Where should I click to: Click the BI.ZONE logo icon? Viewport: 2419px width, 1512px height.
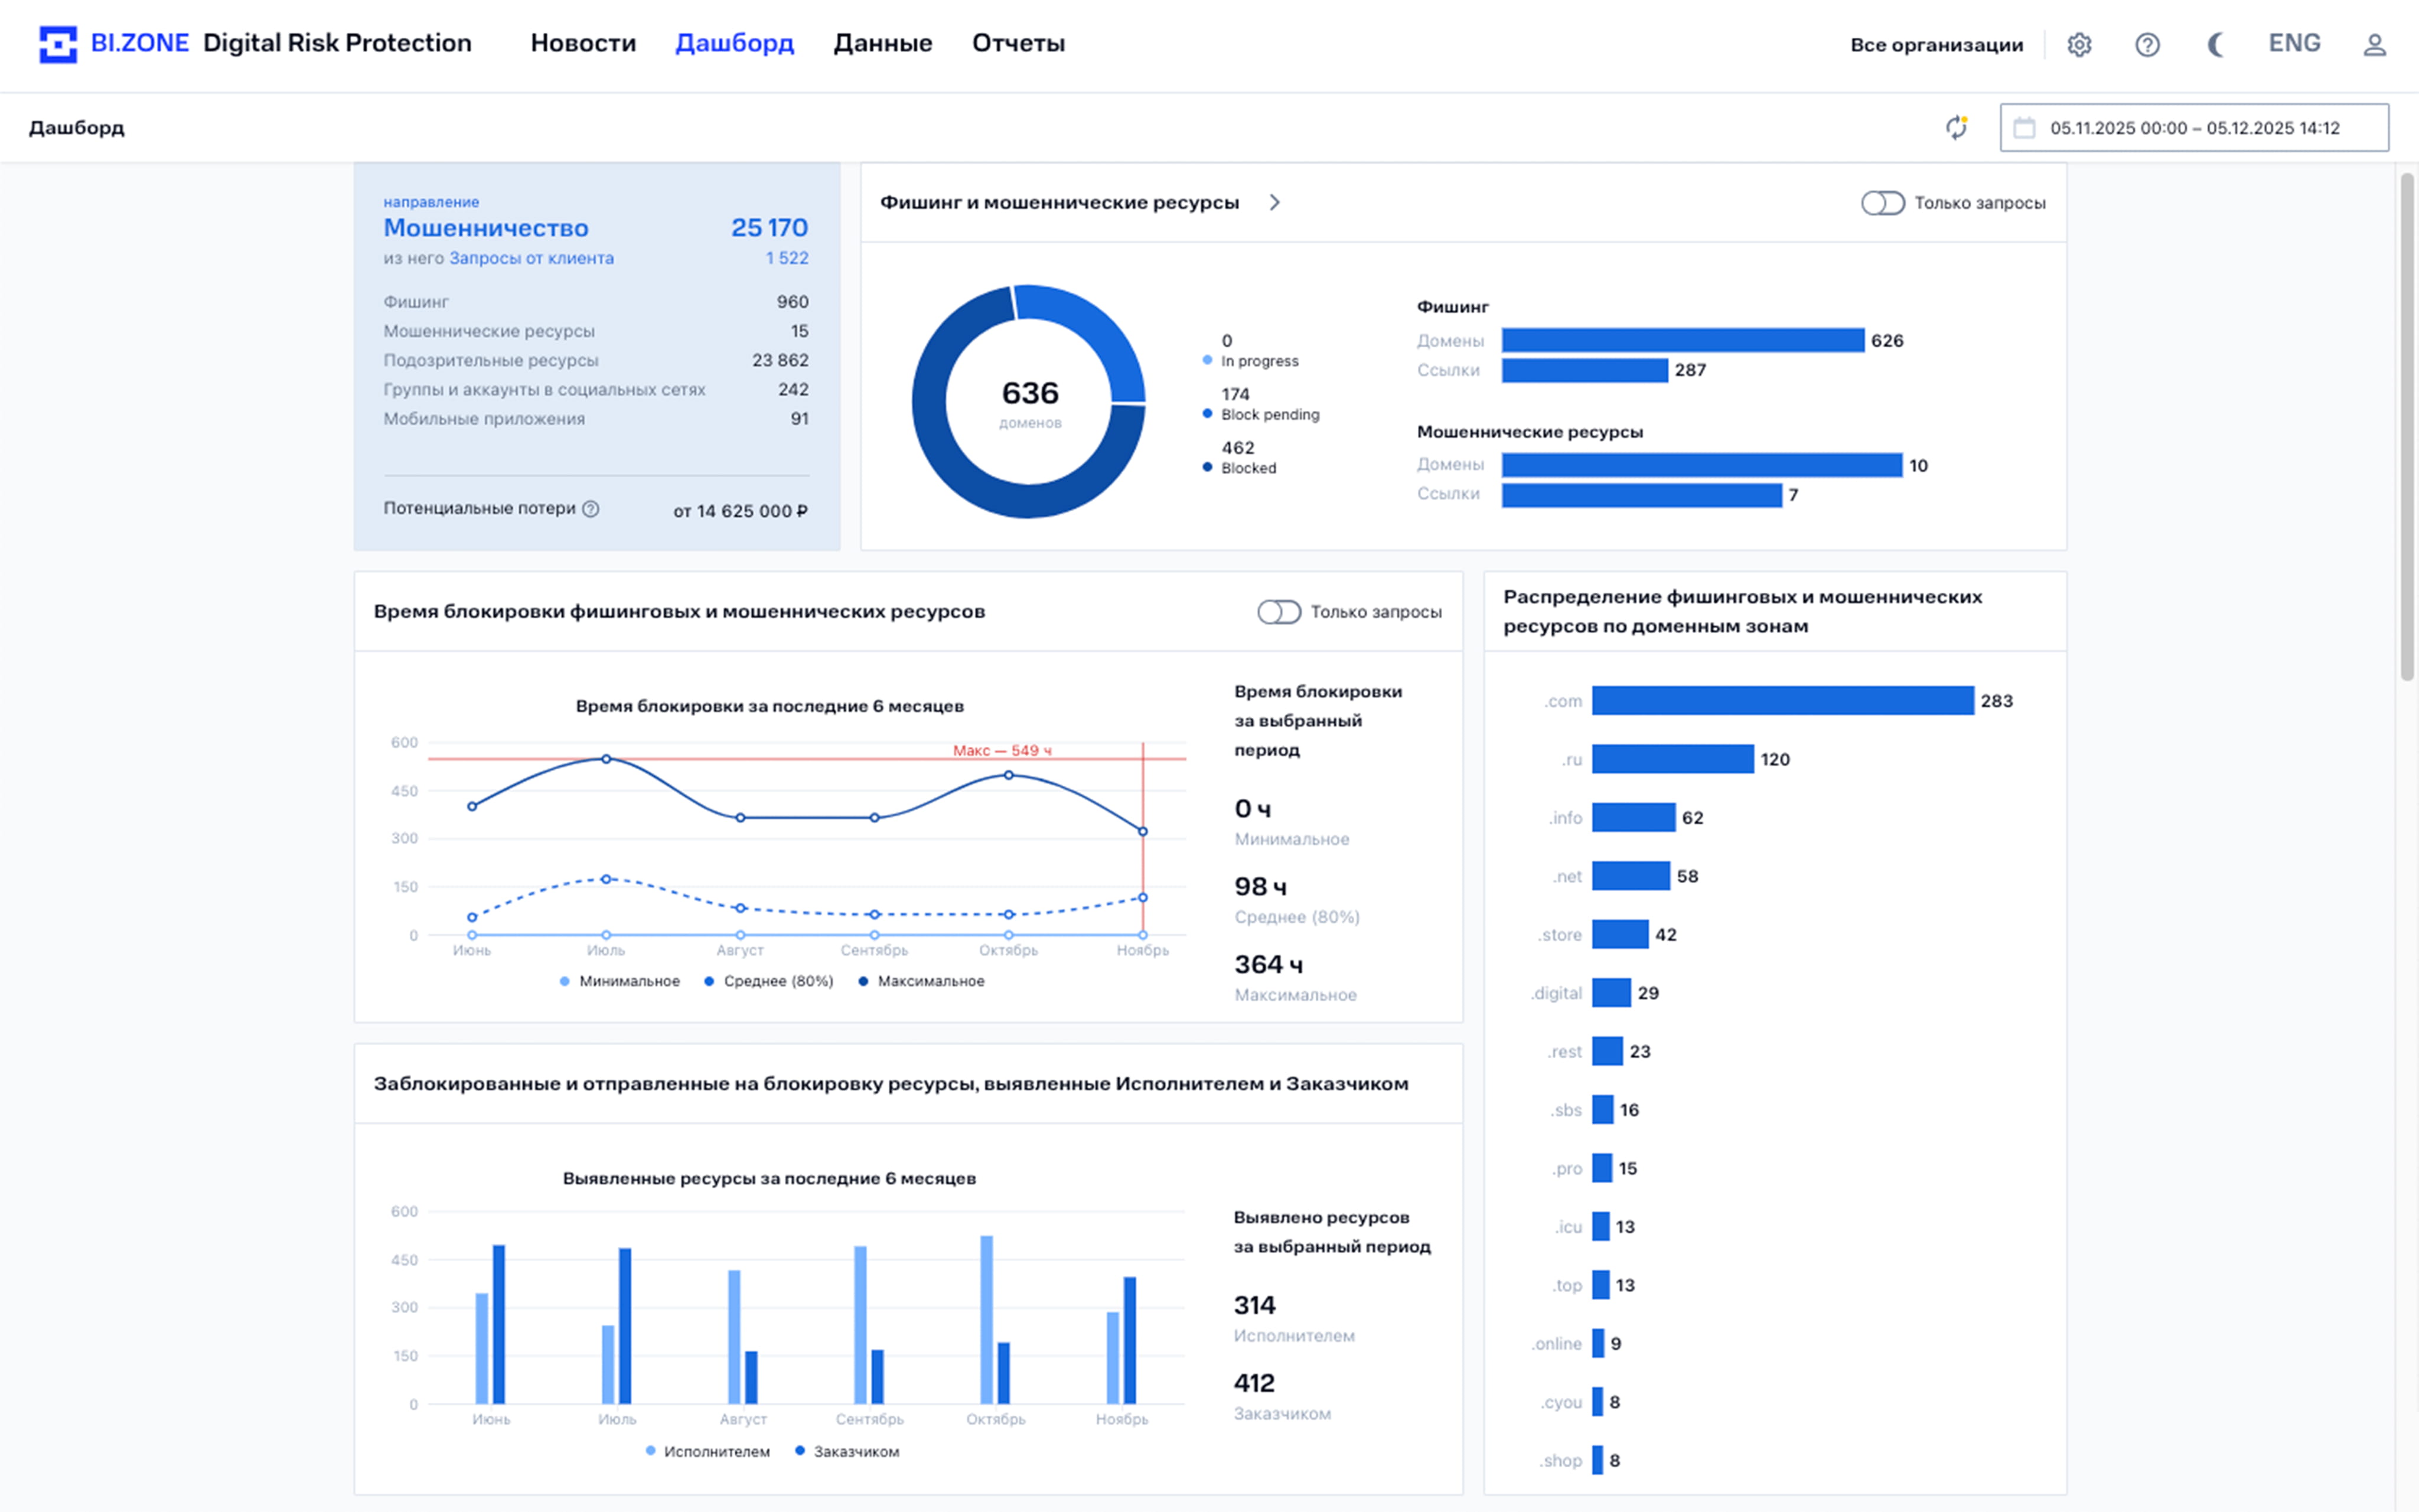point(57,44)
